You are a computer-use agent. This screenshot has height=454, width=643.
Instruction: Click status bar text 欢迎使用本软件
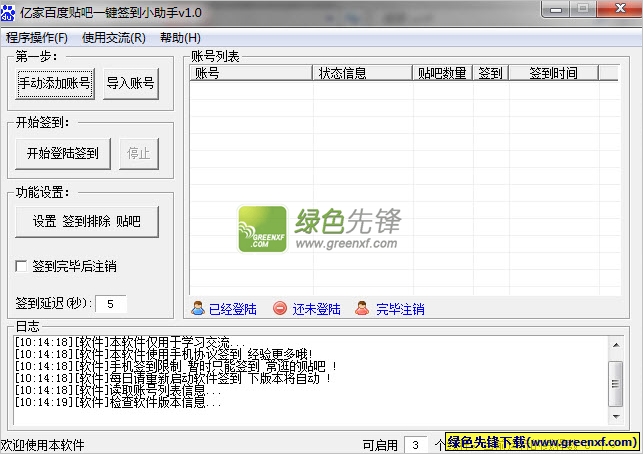pos(42,445)
